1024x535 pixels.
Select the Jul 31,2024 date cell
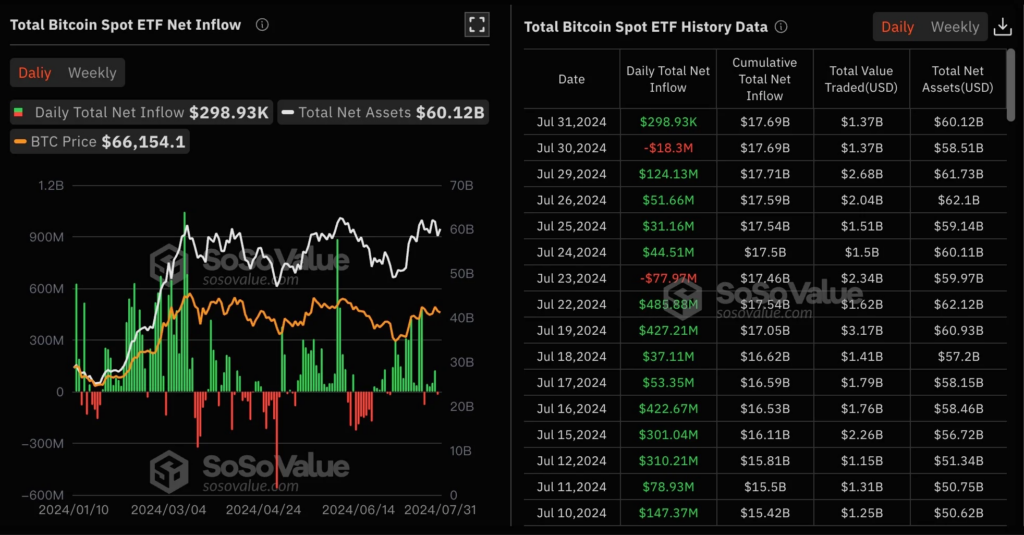click(x=571, y=122)
